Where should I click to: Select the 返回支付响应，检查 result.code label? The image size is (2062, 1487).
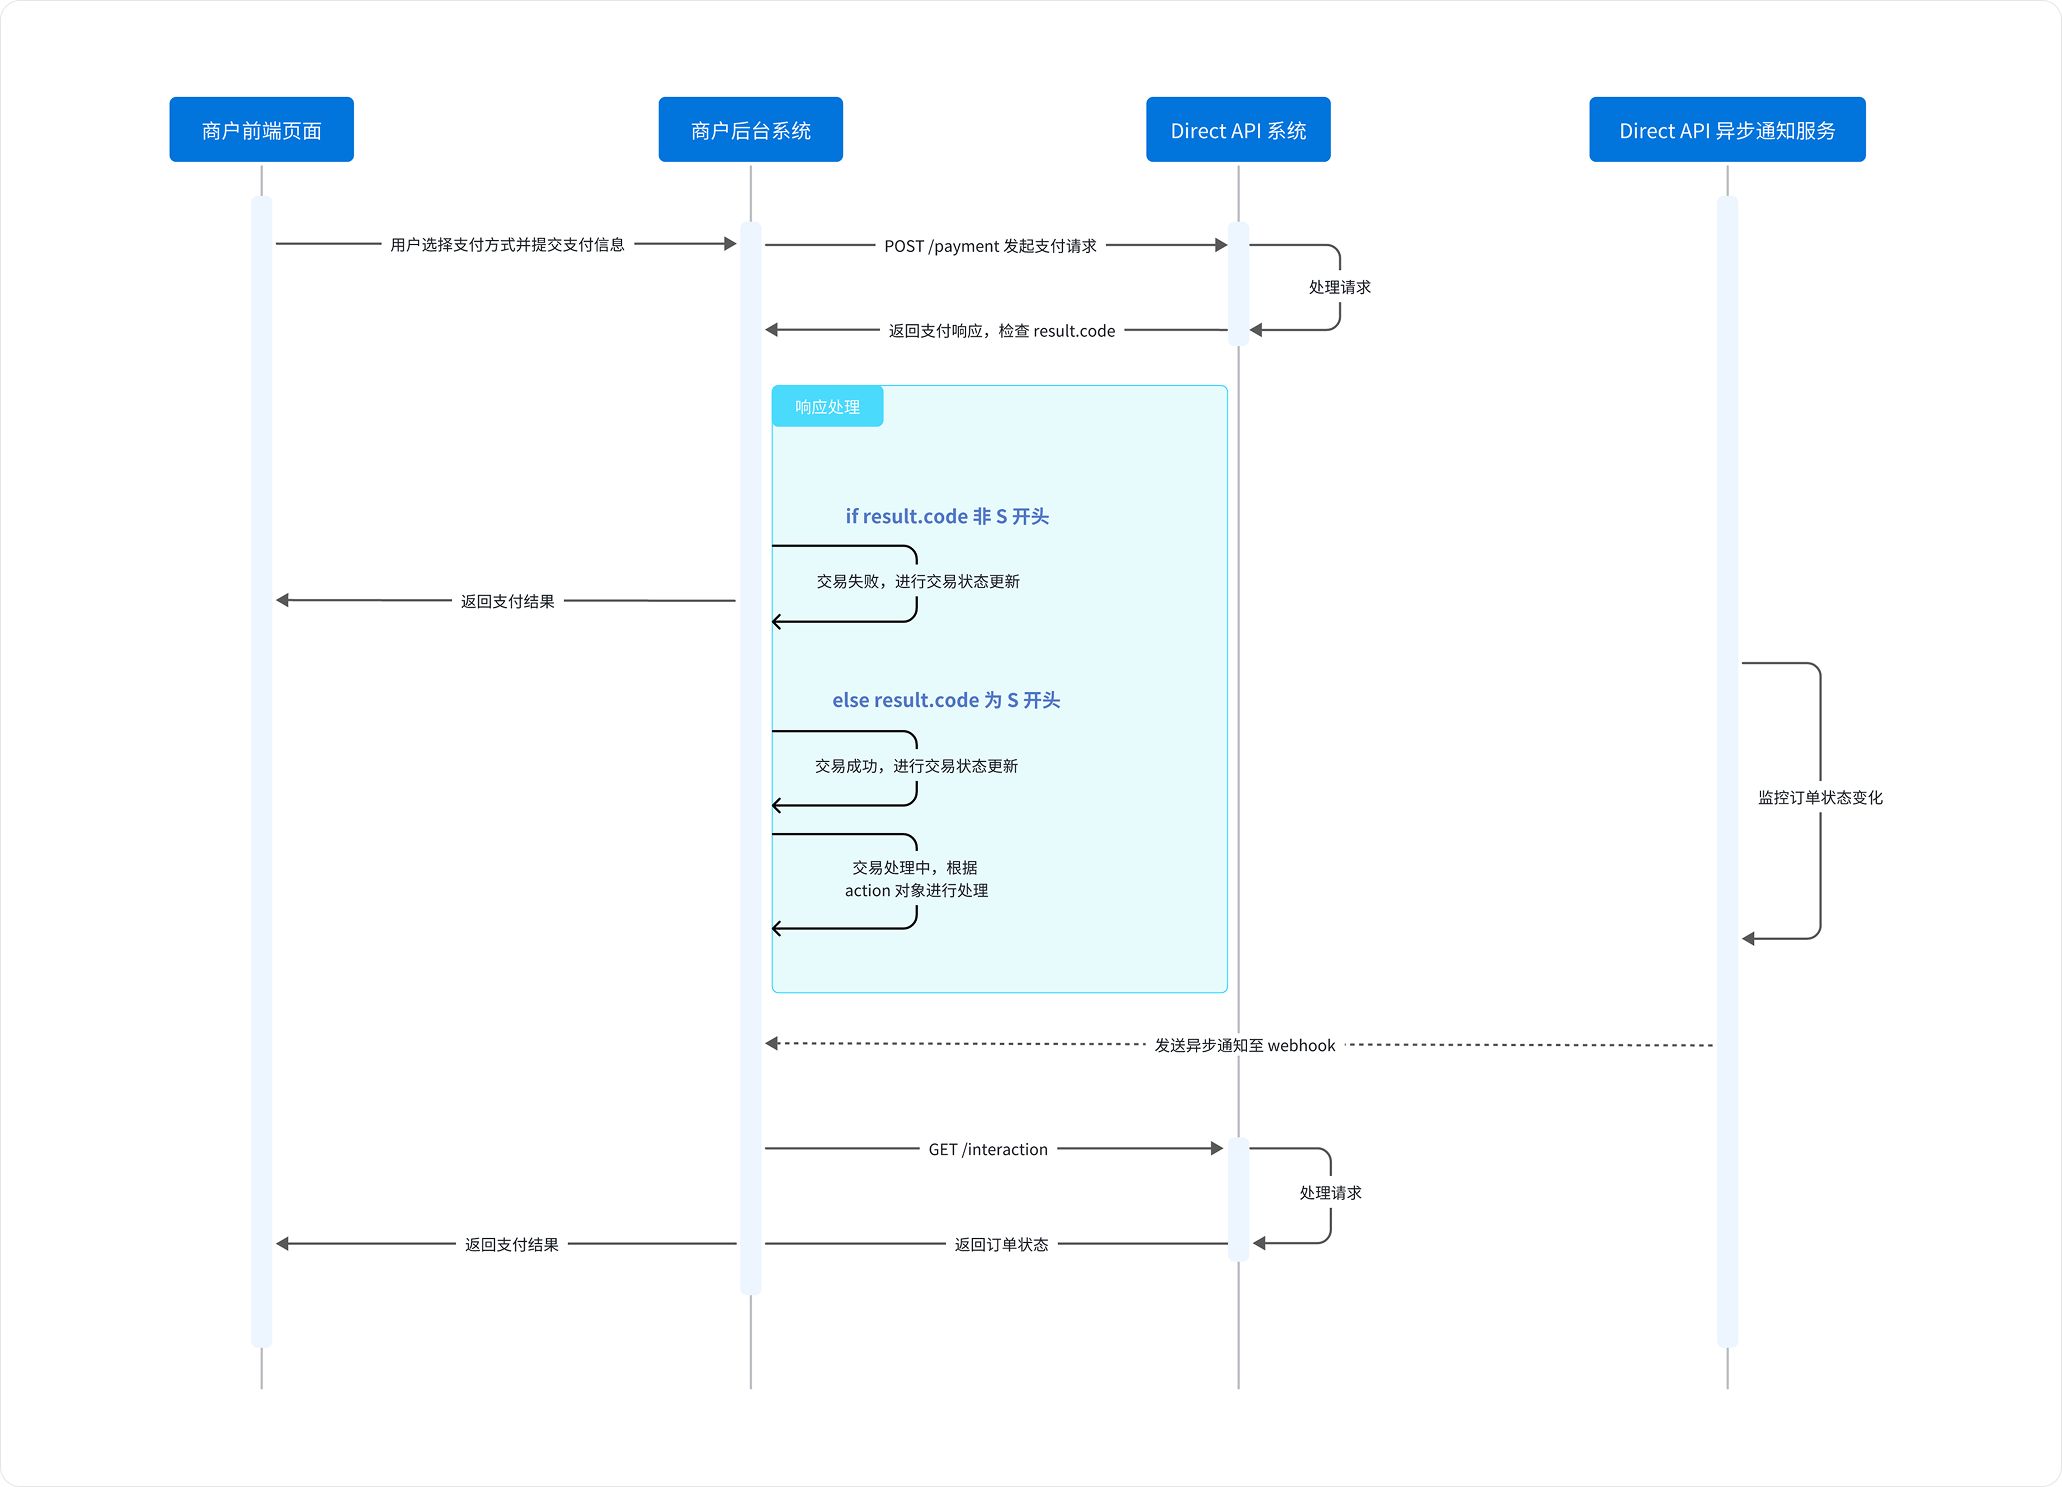point(1001,331)
